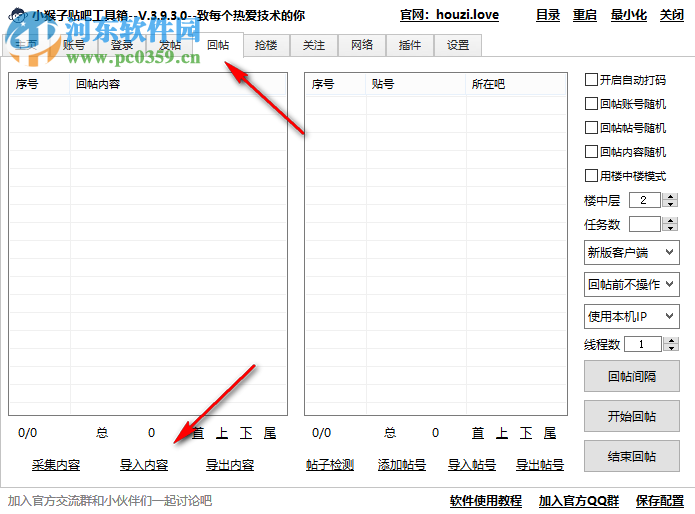Go to first page of post number list
This screenshot has width=695, height=514.
click(478, 433)
